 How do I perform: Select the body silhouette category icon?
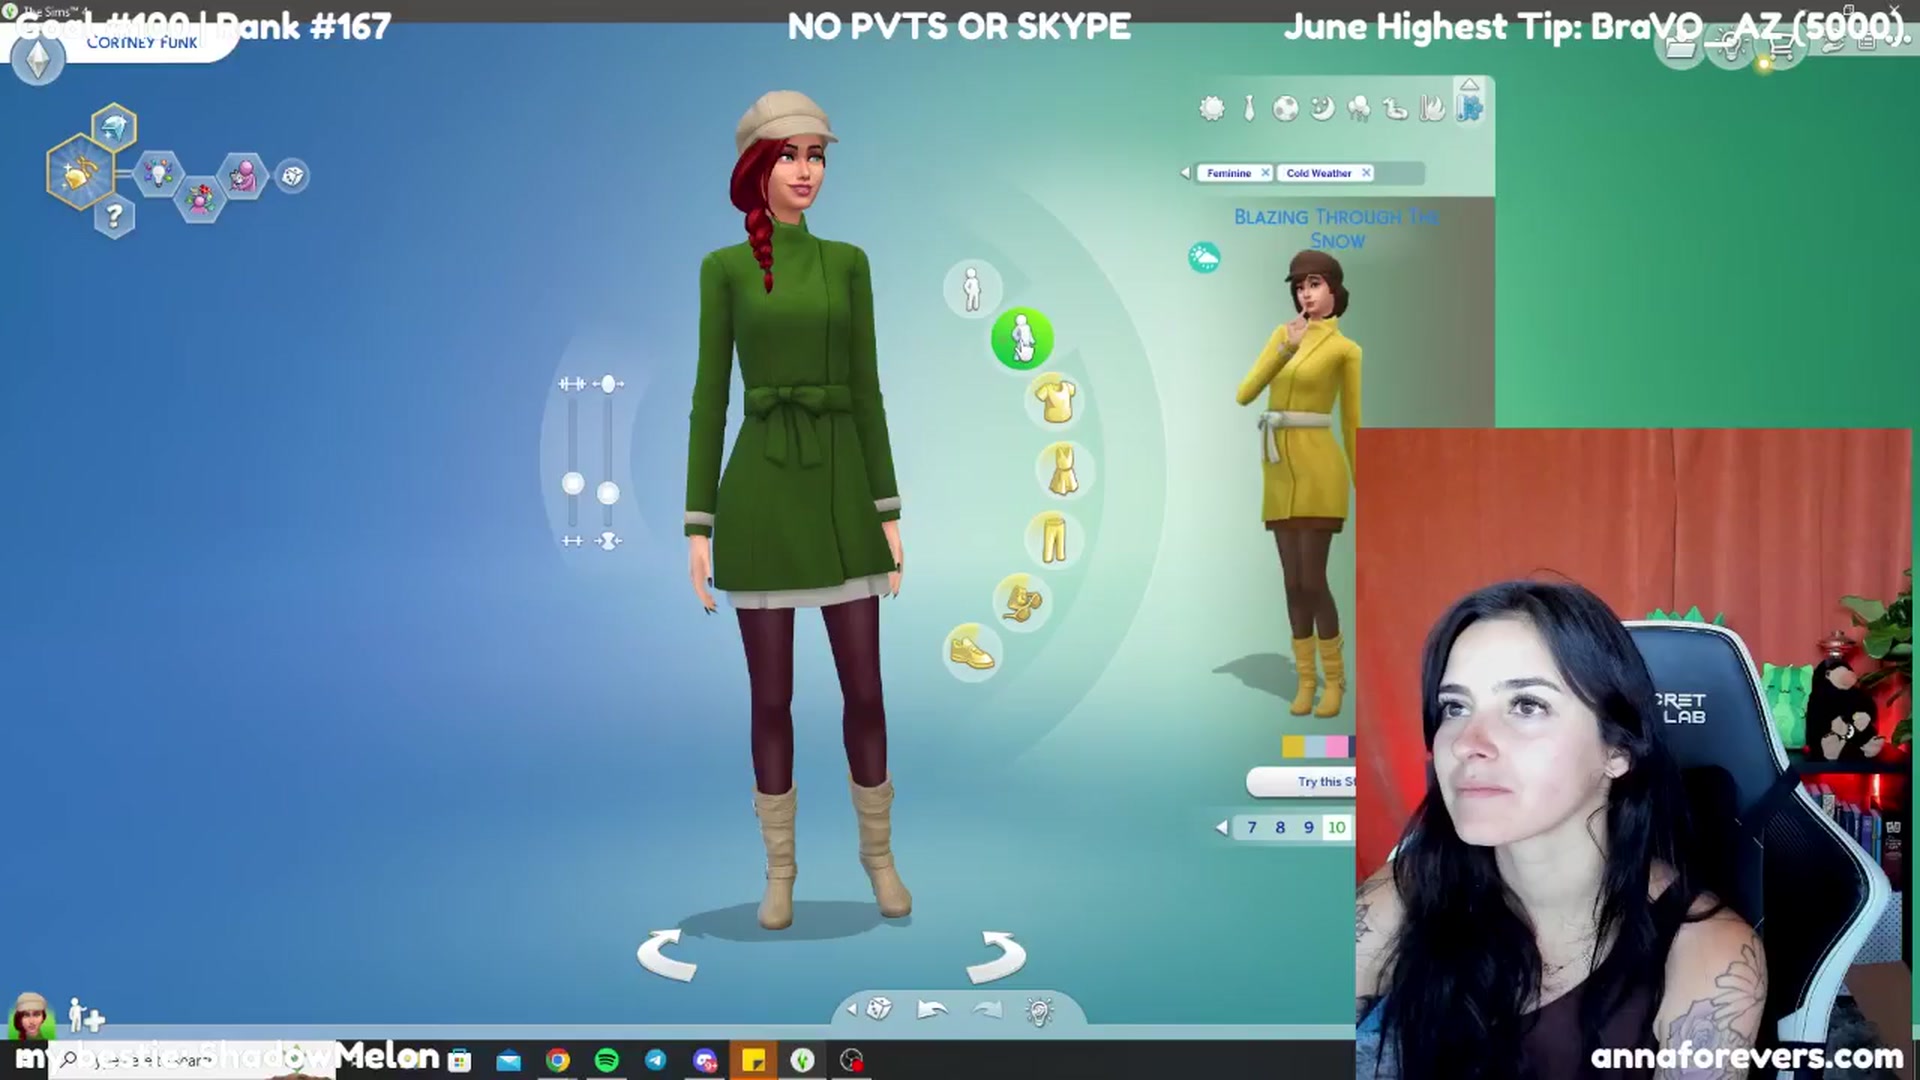tap(972, 289)
